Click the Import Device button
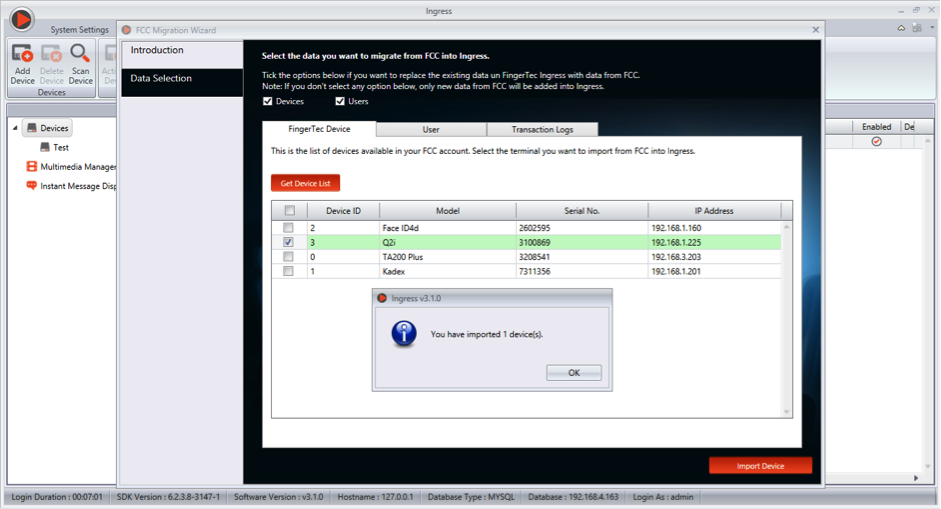 [x=760, y=466]
